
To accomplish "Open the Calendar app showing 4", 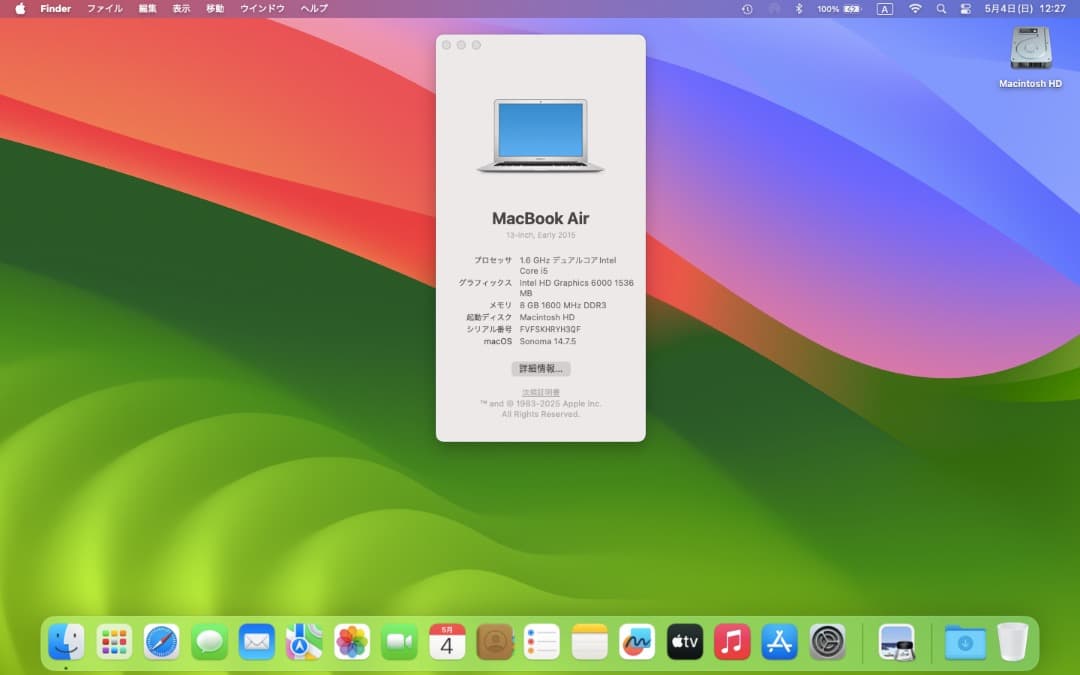I will (x=446, y=641).
